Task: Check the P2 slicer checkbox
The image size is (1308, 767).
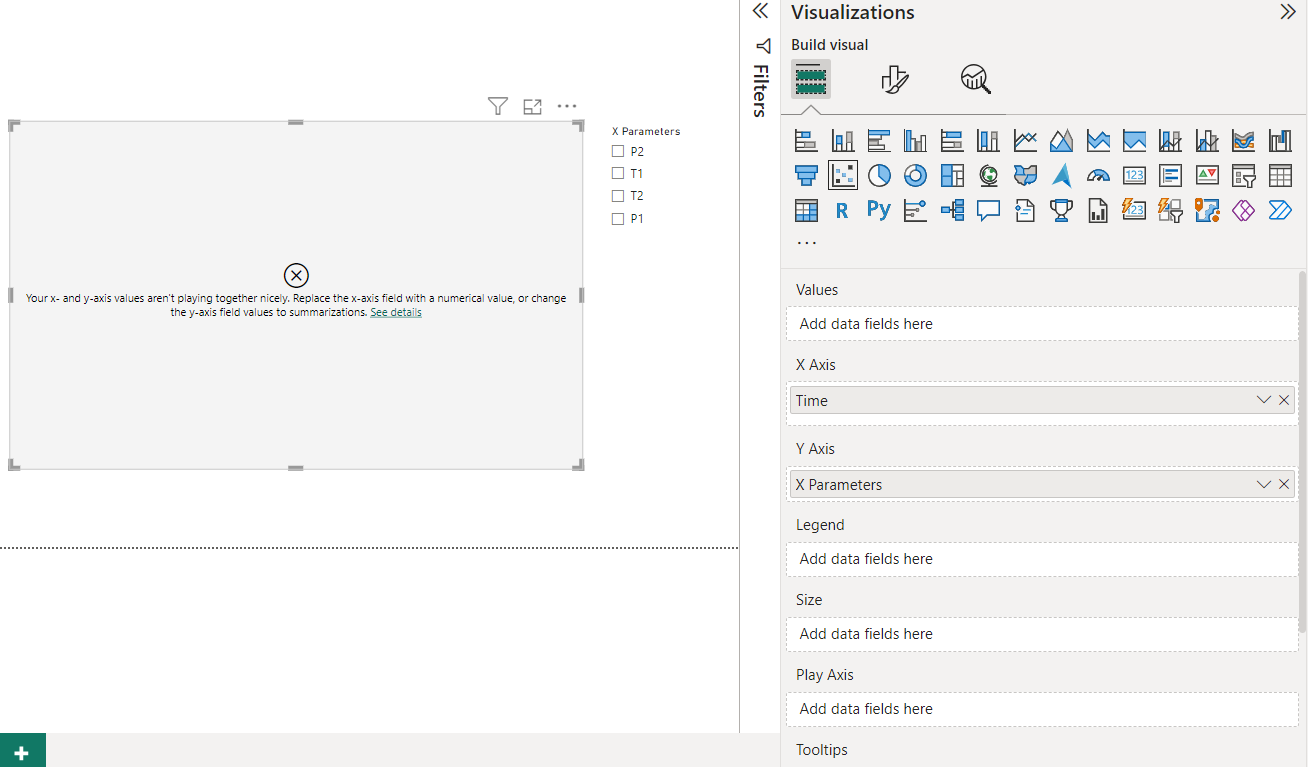Action: (x=618, y=151)
